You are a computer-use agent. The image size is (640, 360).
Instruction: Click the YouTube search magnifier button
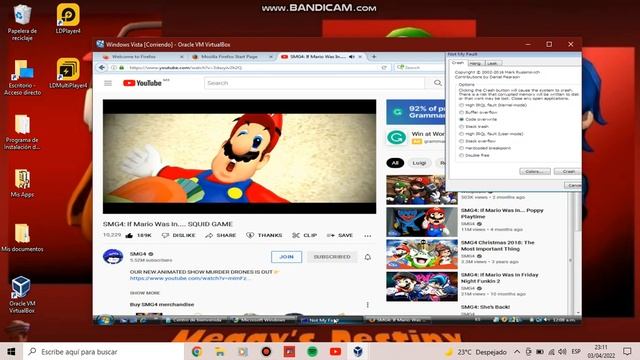(438, 83)
